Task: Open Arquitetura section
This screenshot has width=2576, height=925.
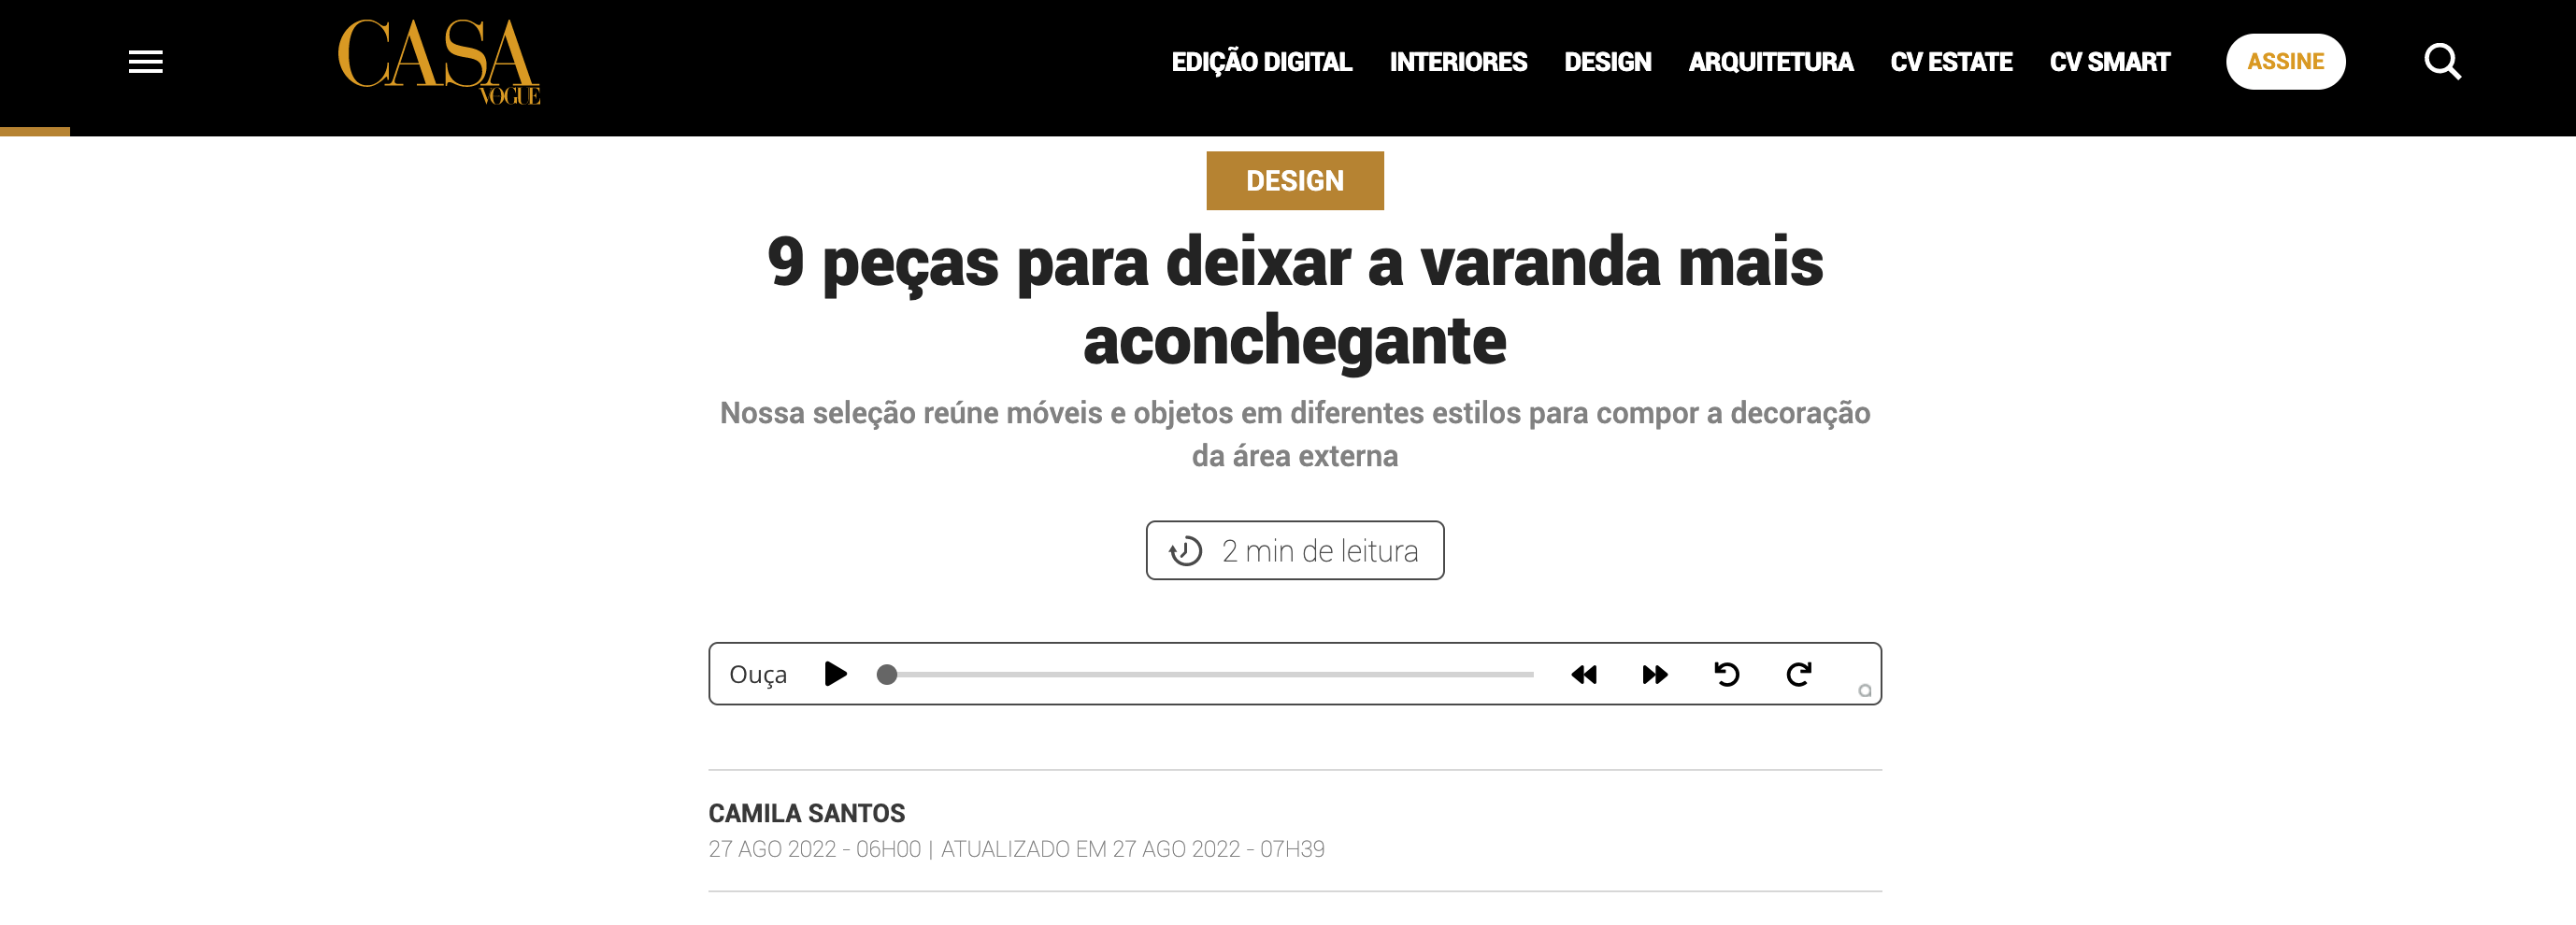Action: (x=1770, y=62)
